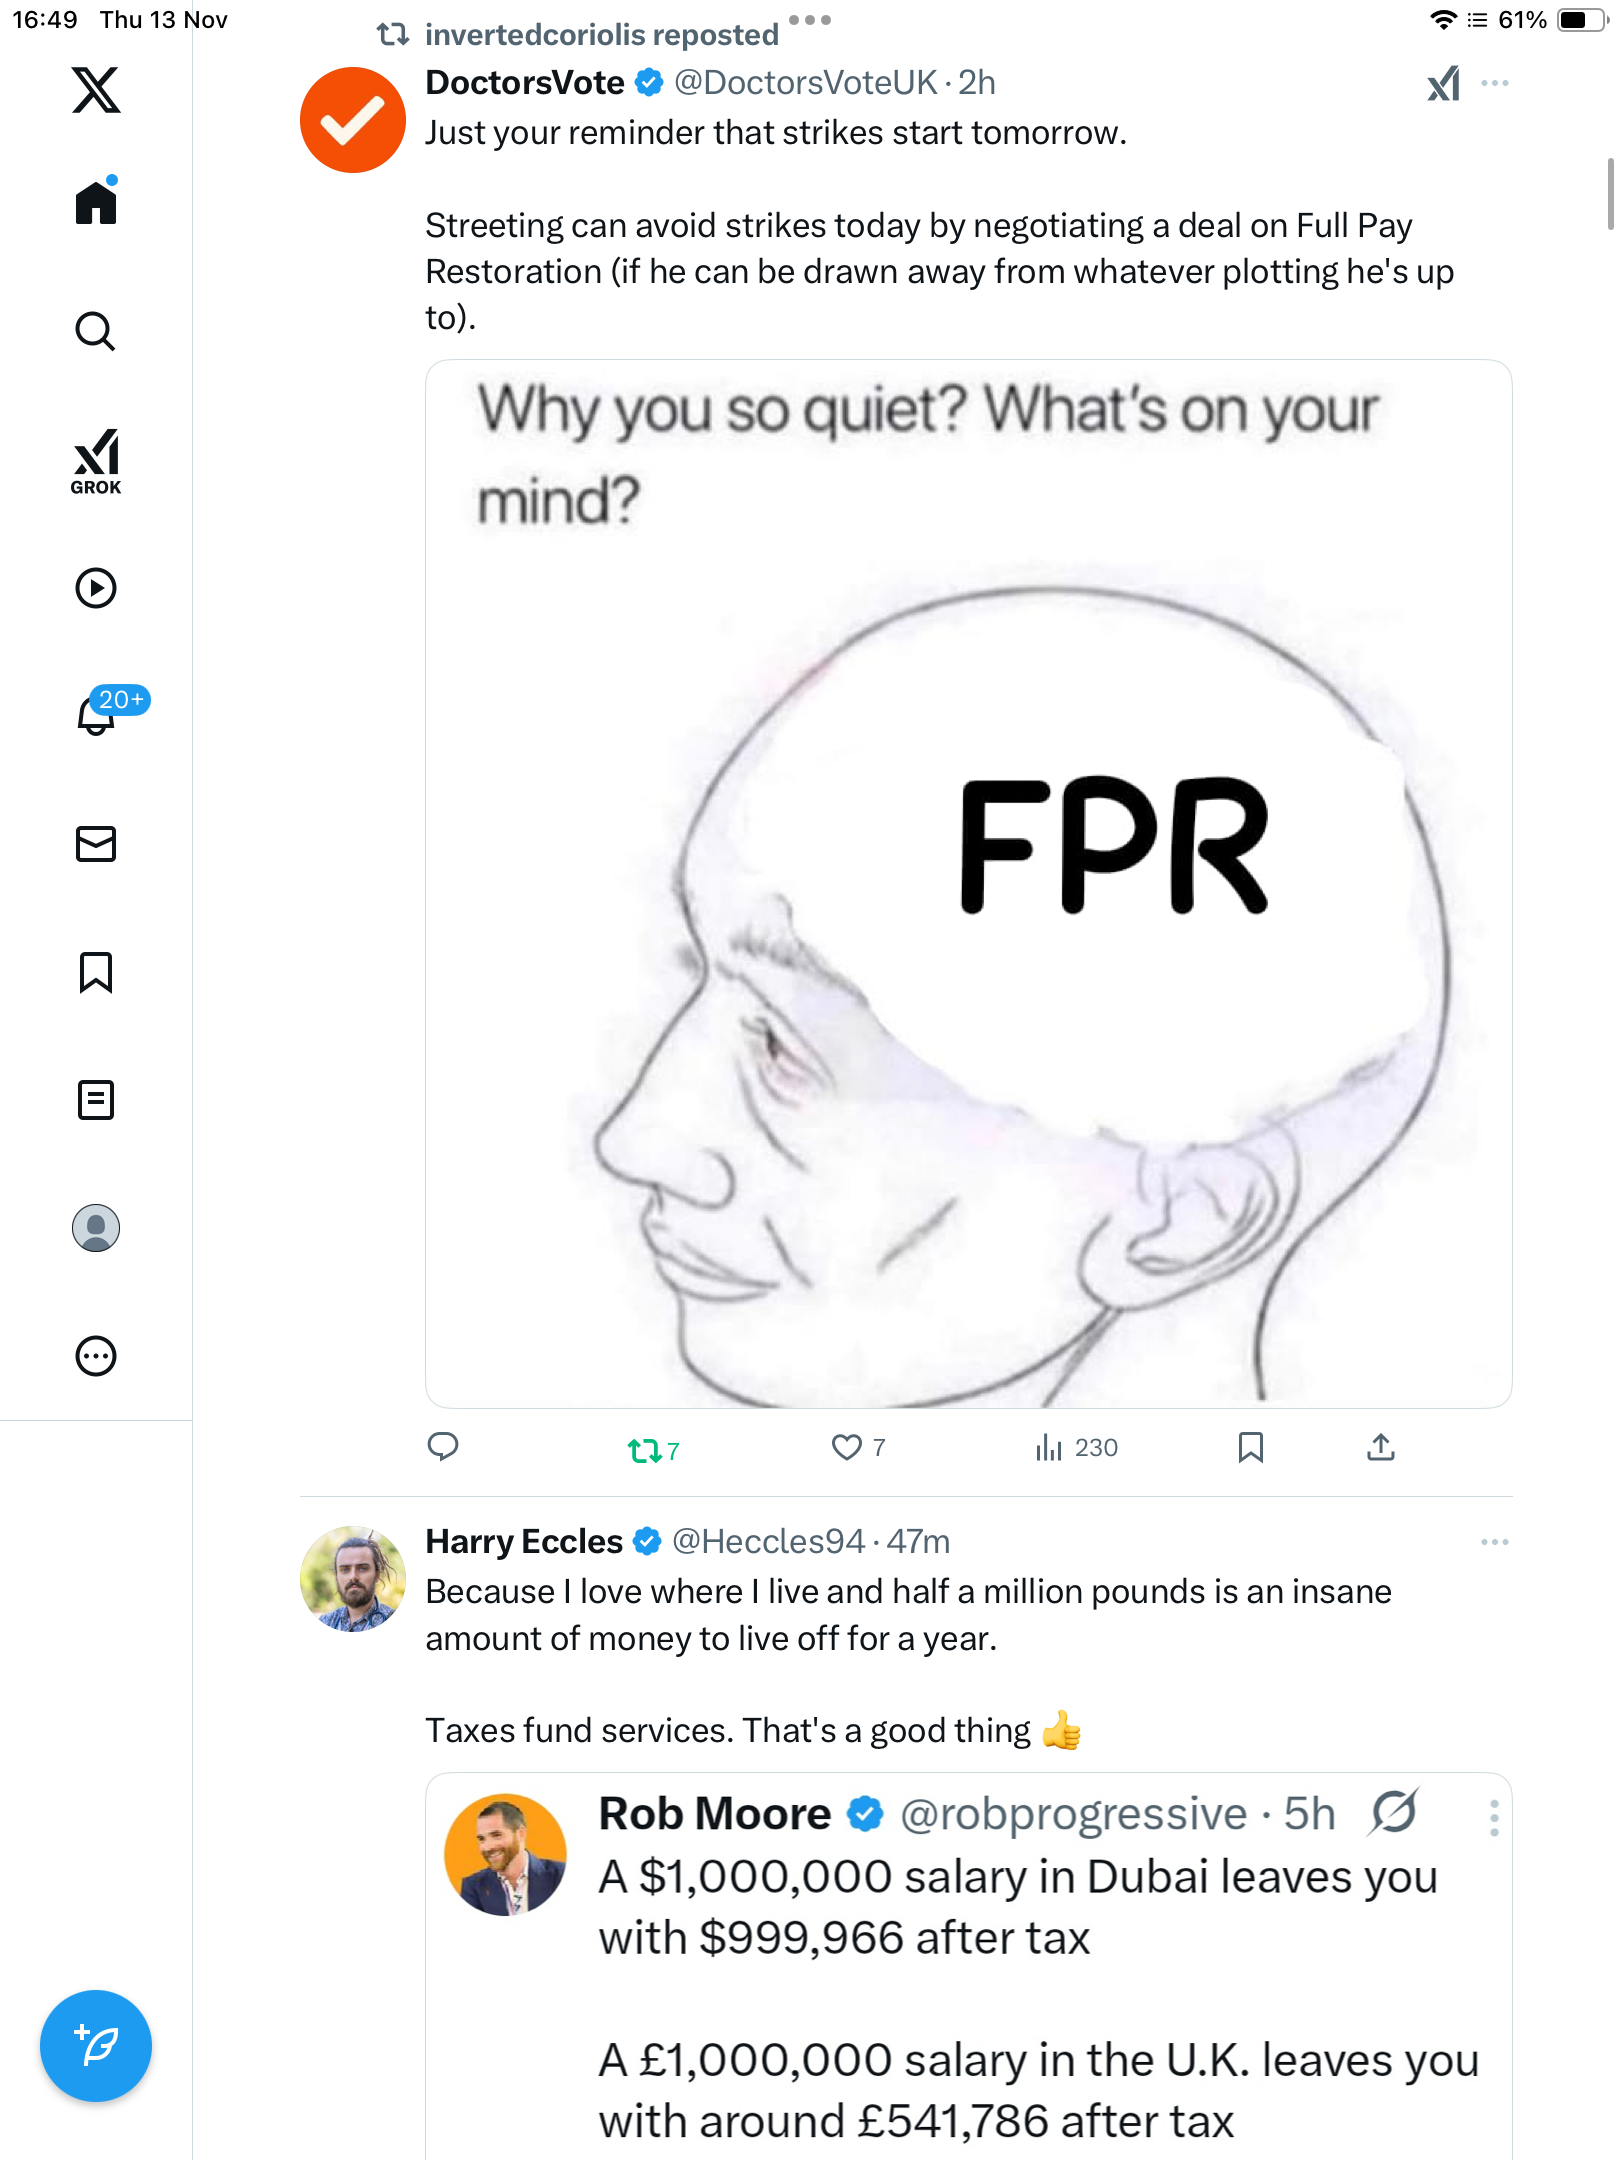Open Notifications with 20+ badge

[98, 715]
